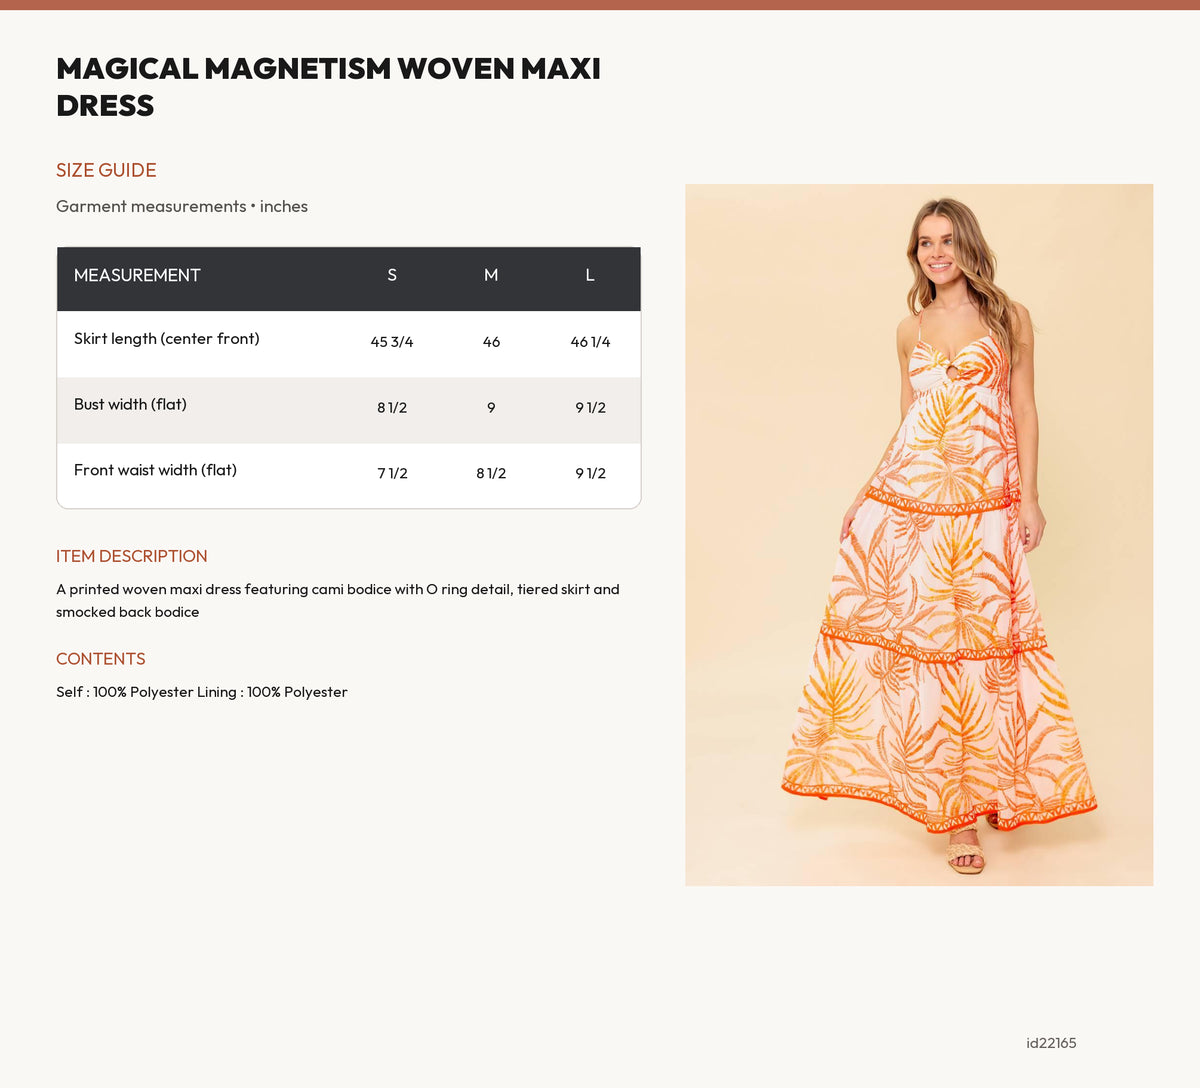Click the MEASUREMENT column header

click(x=137, y=275)
